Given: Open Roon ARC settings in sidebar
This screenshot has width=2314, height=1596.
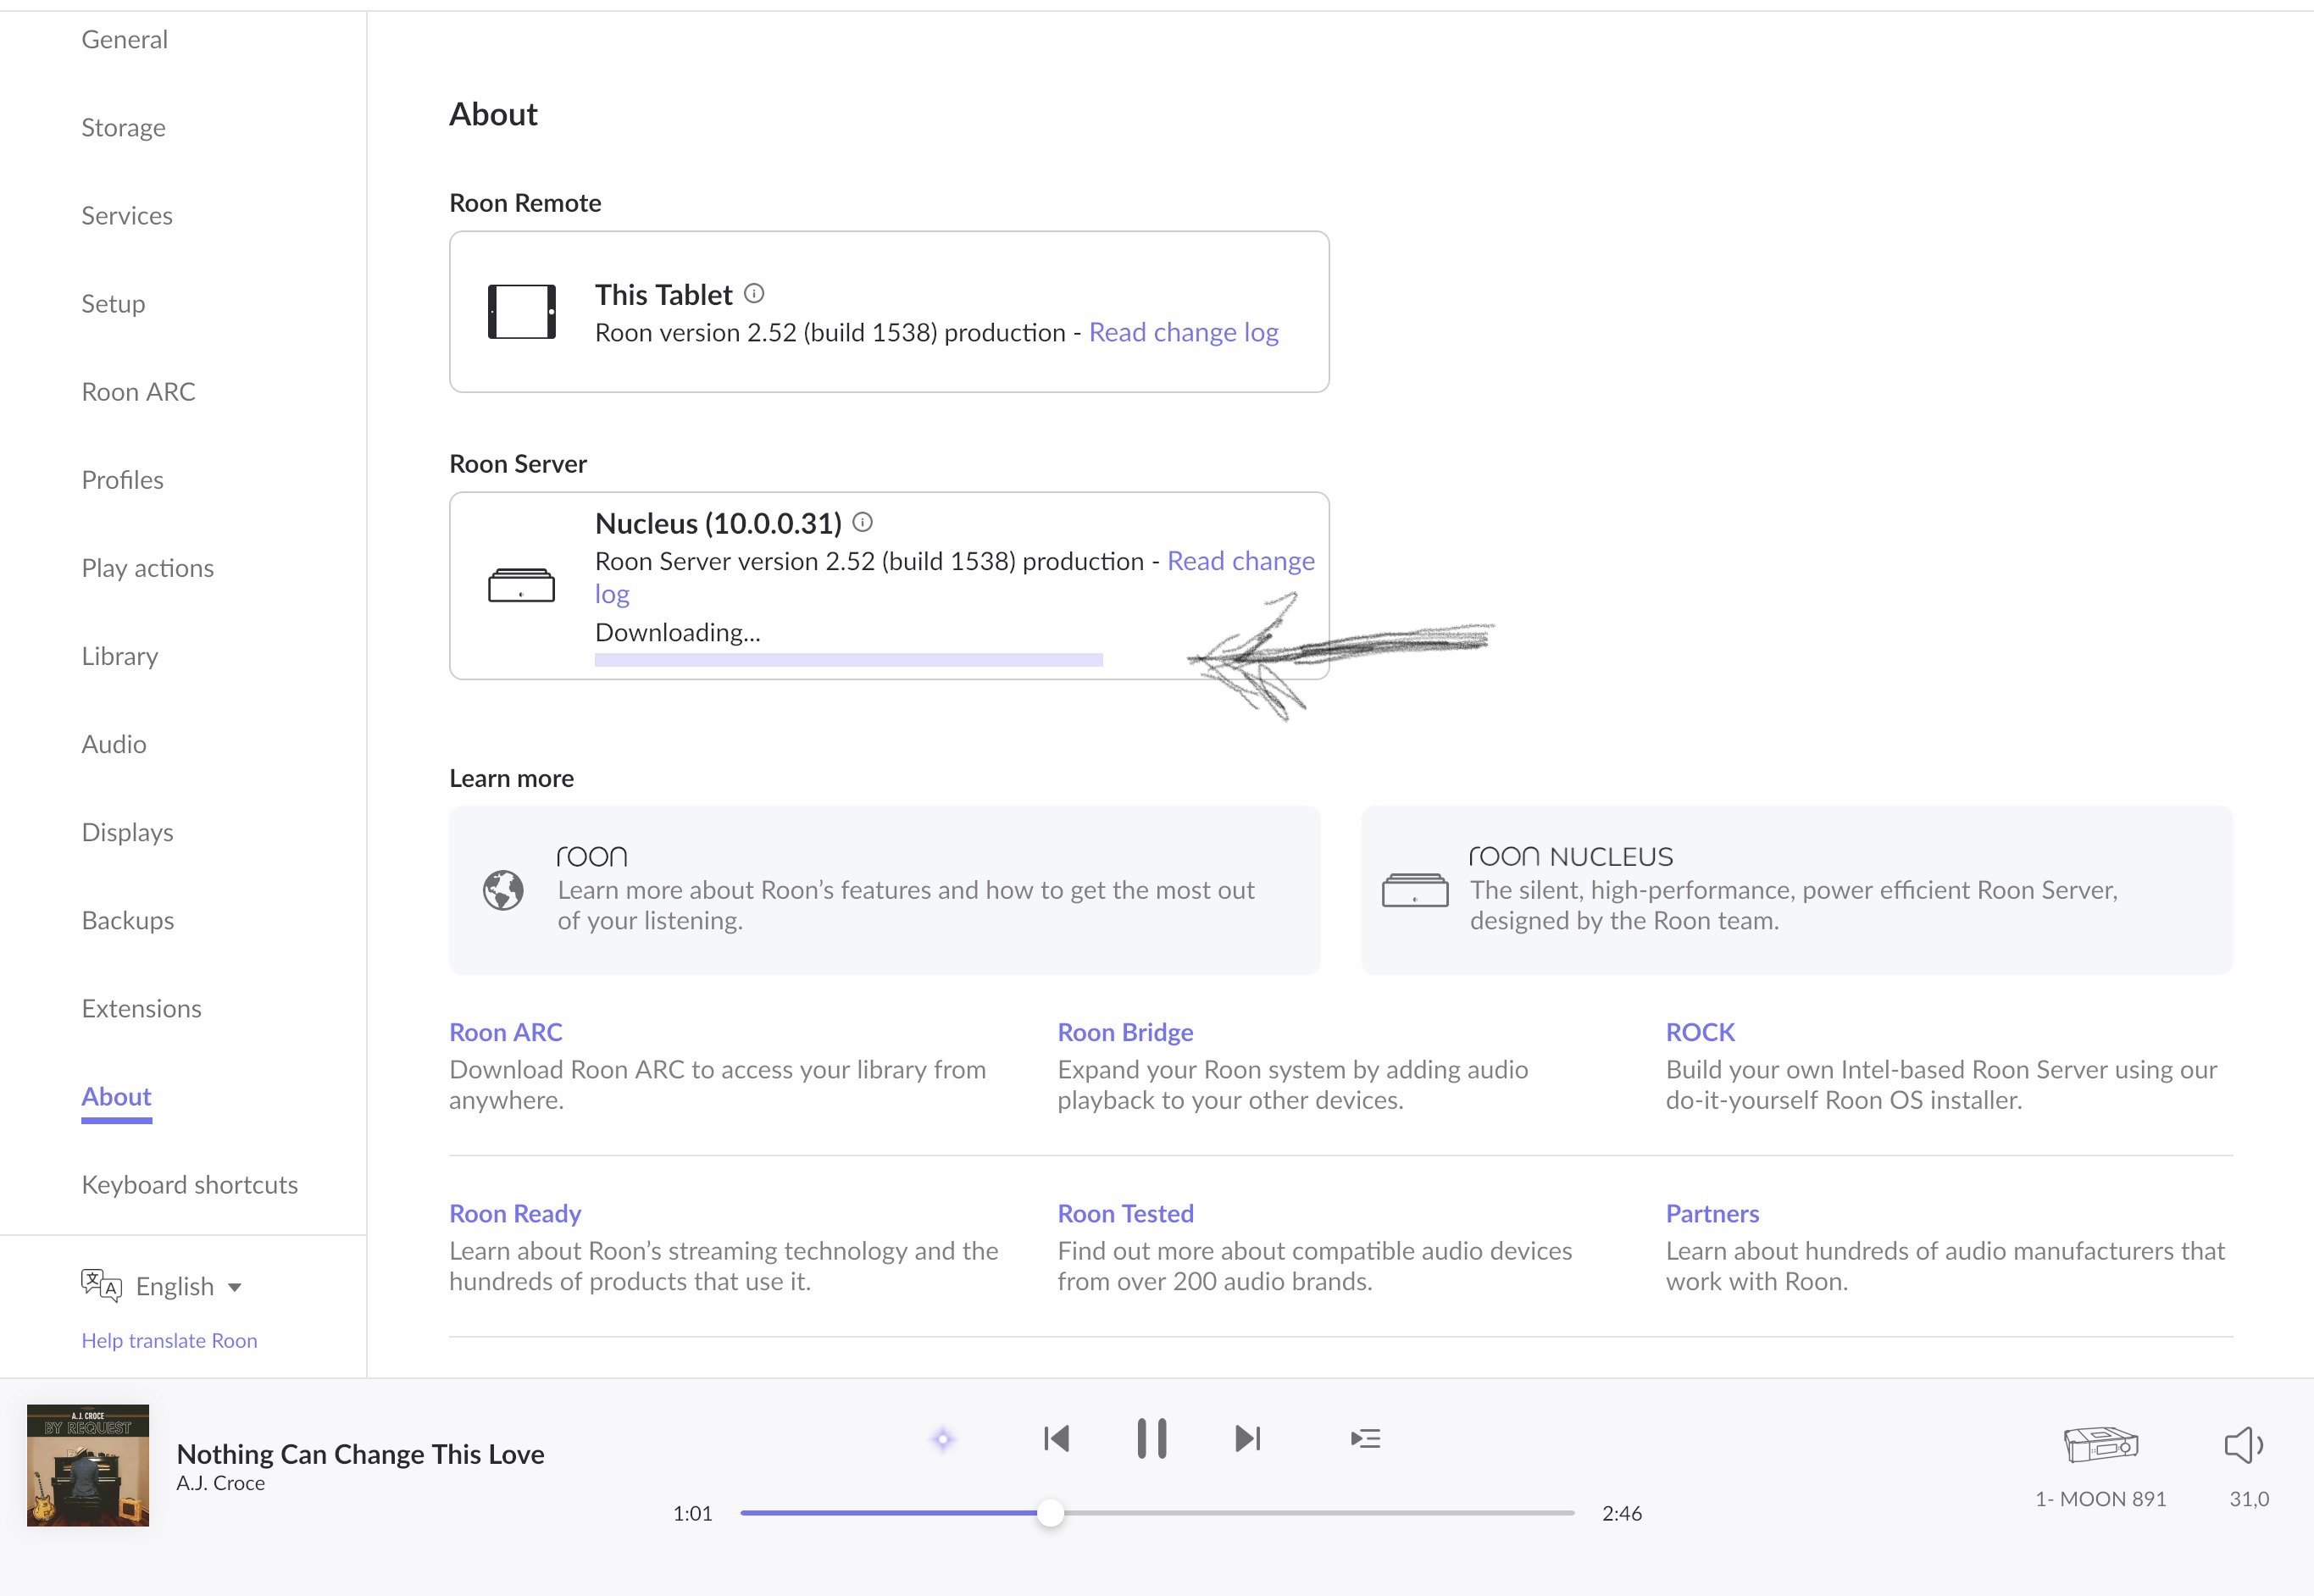Looking at the screenshot, I should point(139,392).
